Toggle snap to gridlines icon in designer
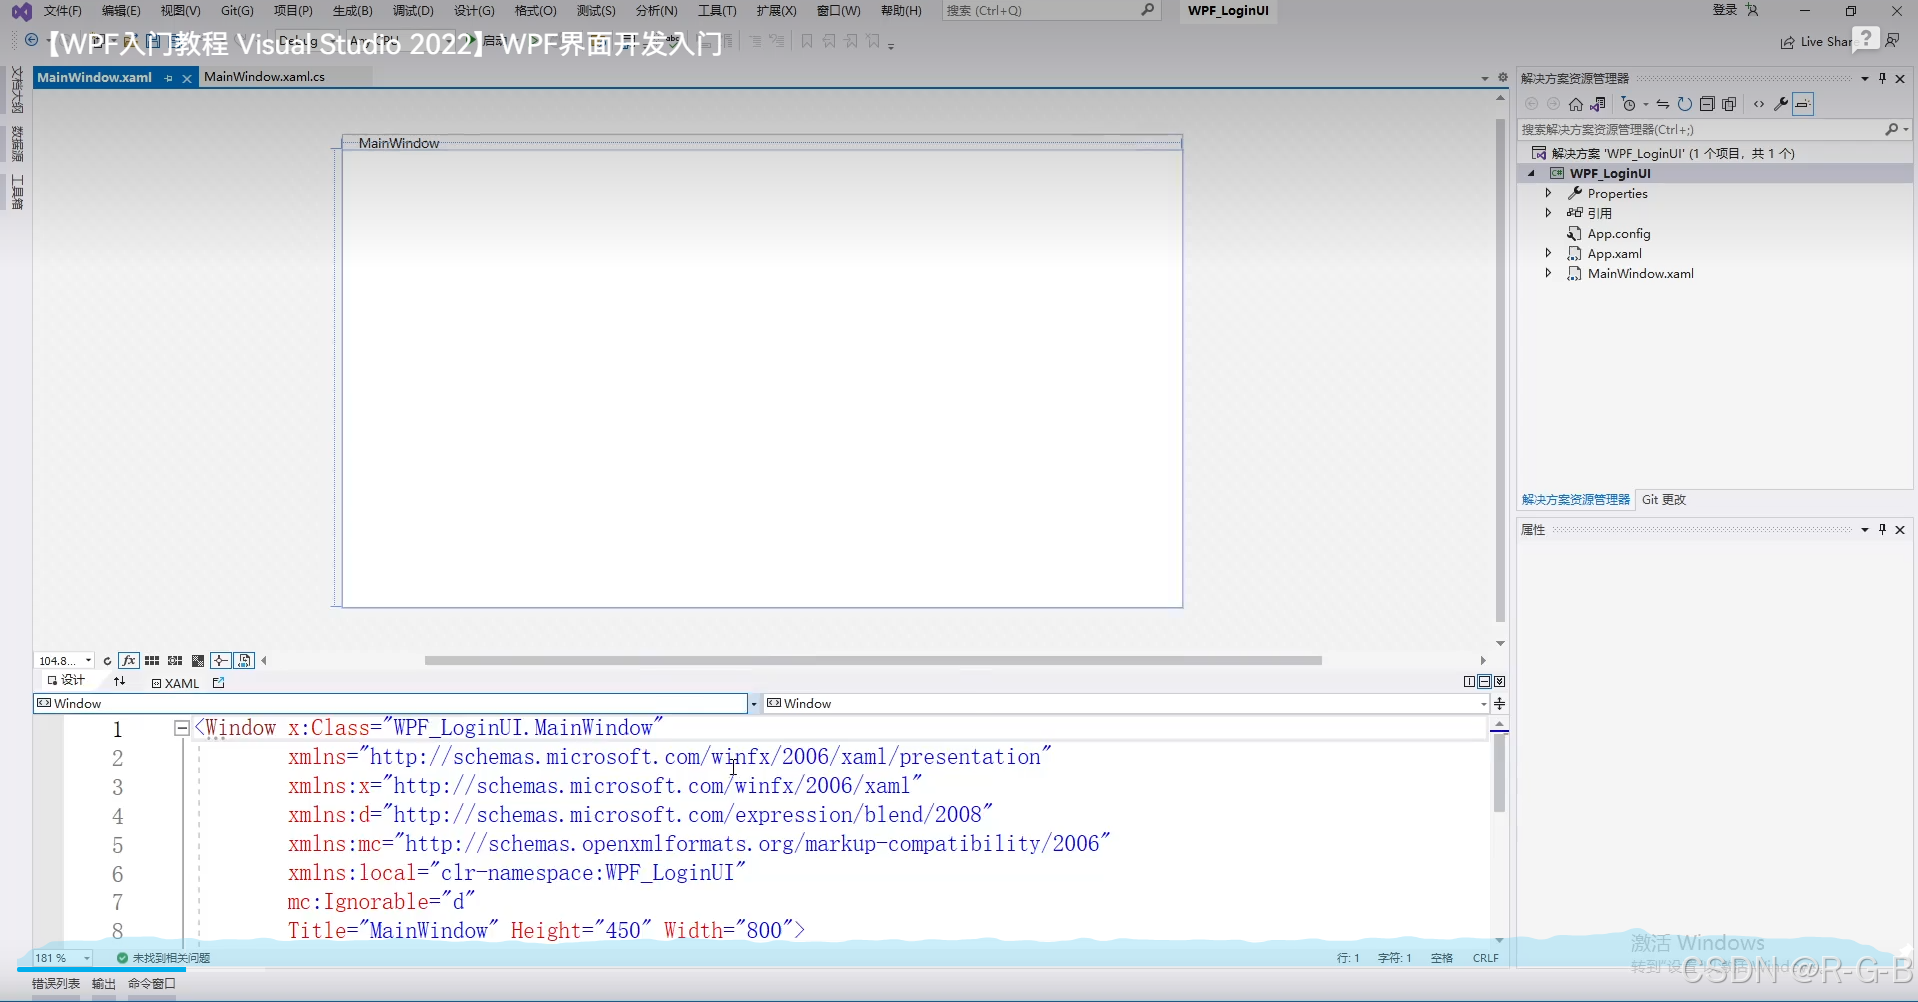The height and width of the screenshot is (1002, 1918). [x=175, y=661]
